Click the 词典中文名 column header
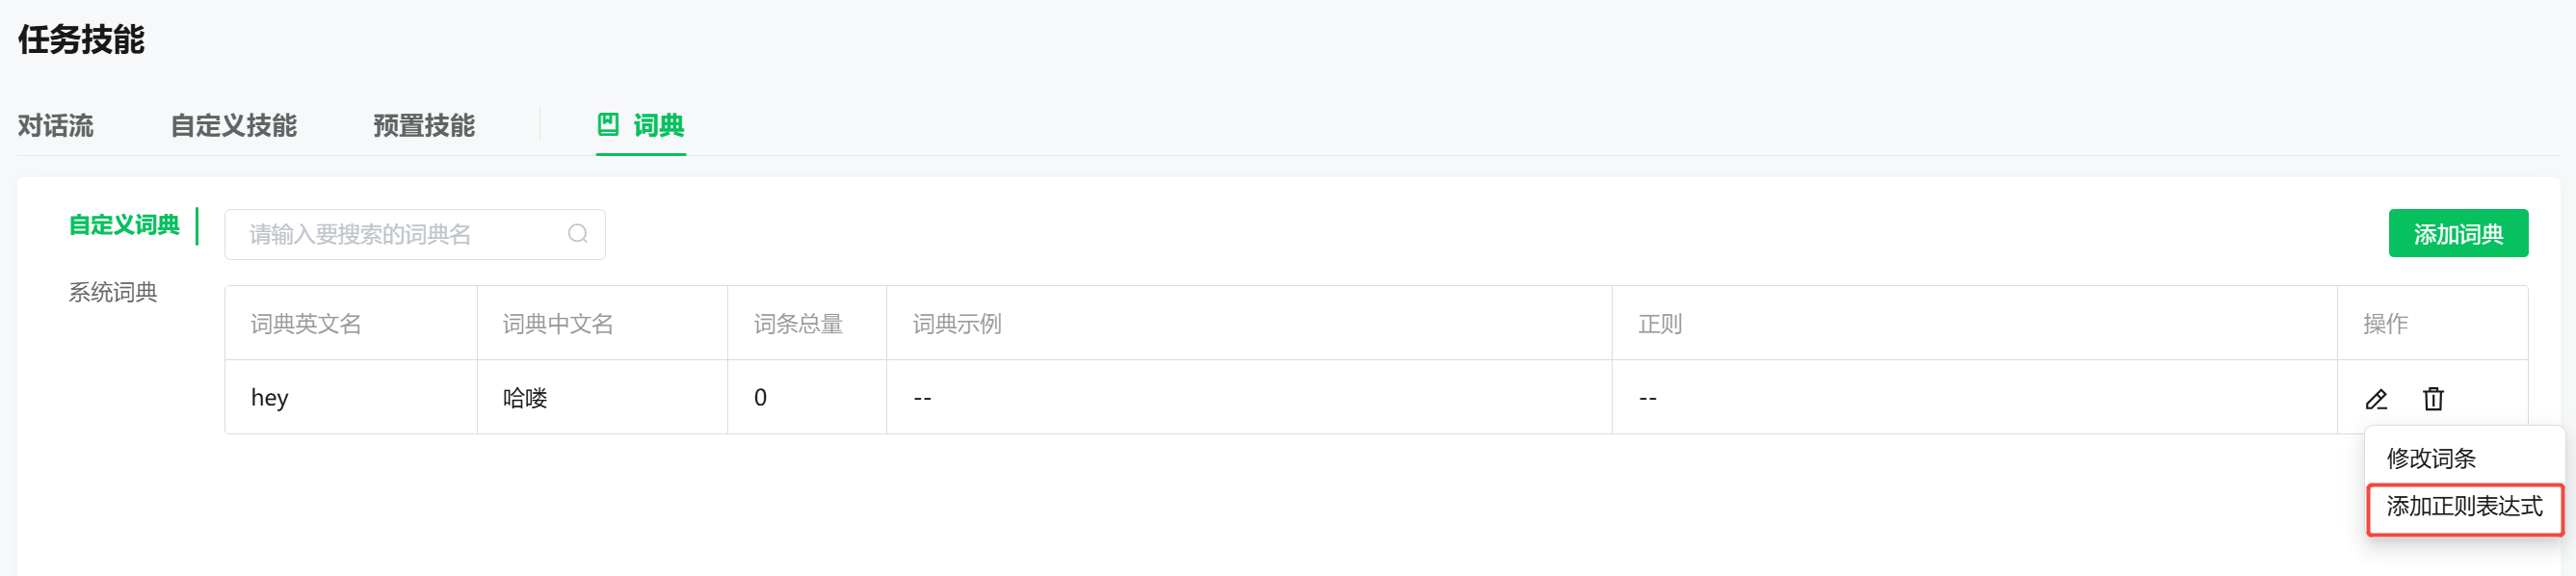The width and height of the screenshot is (2576, 576). click(558, 324)
